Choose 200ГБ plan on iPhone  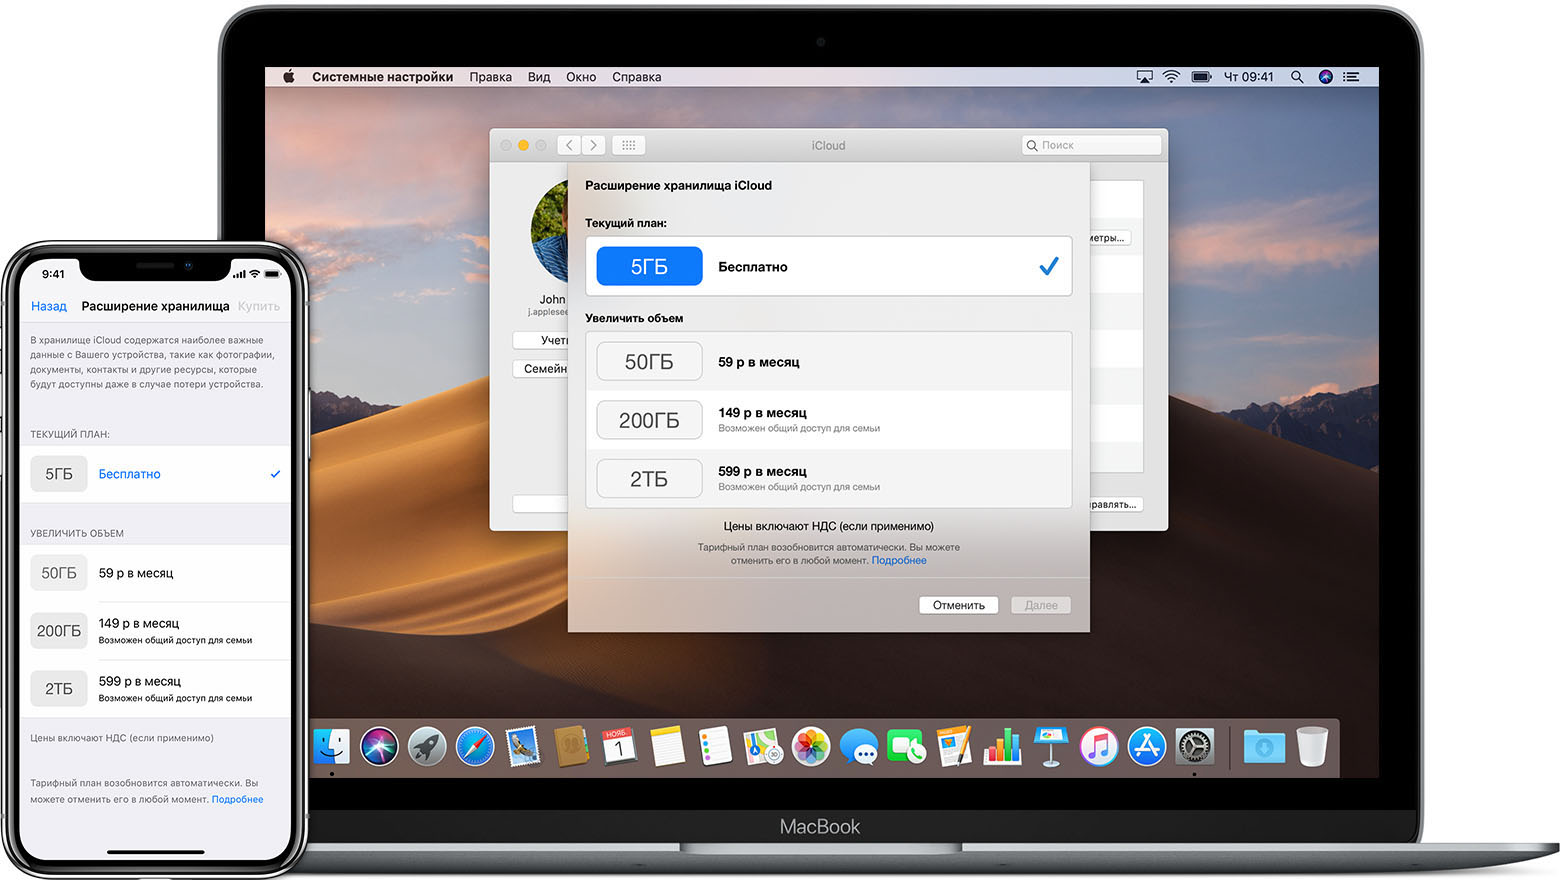[156, 631]
